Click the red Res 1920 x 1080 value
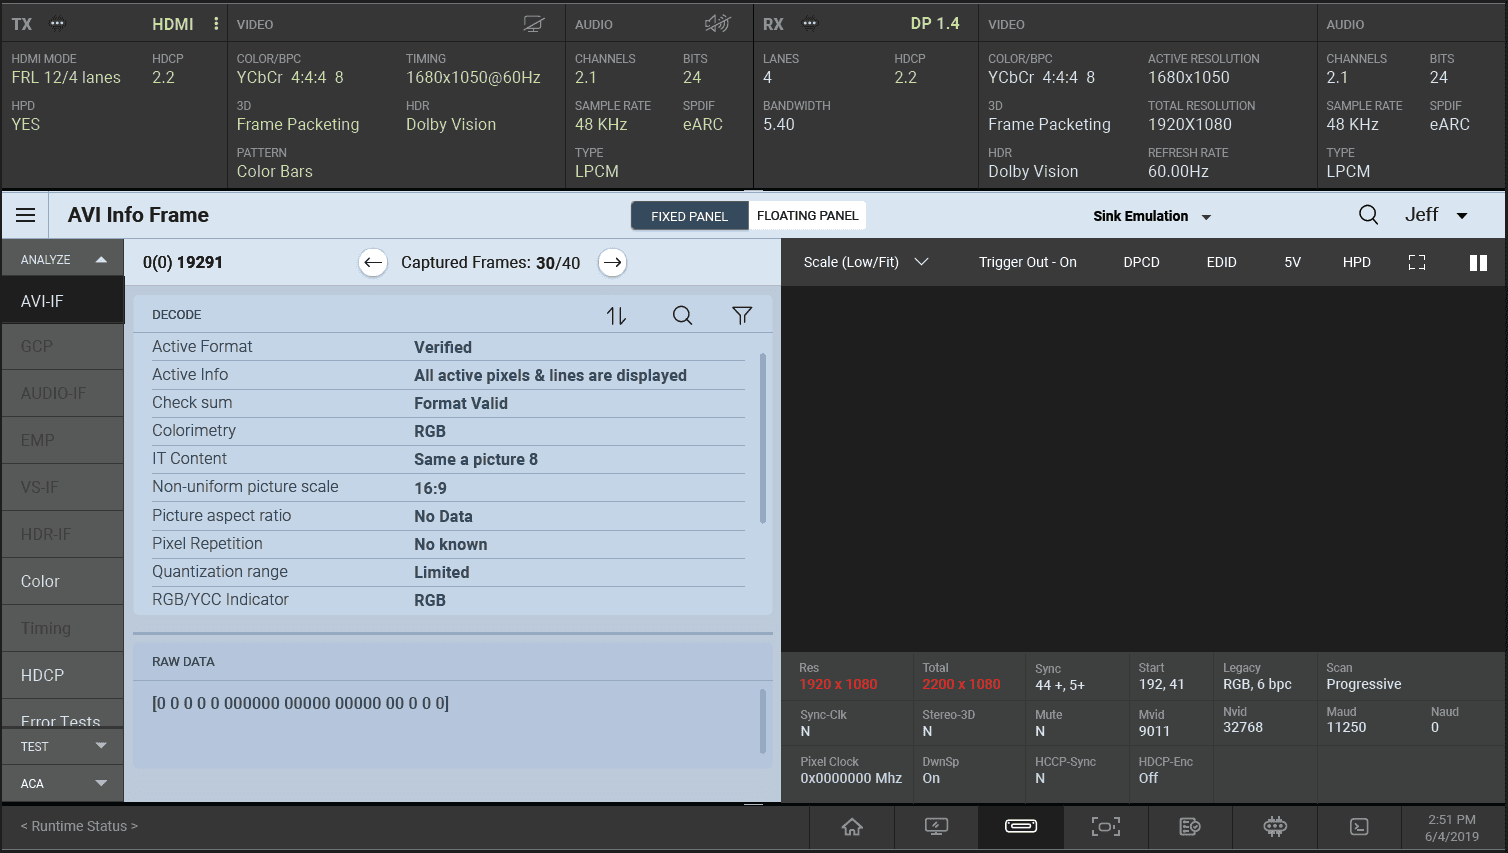 click(x=838, y=684)
